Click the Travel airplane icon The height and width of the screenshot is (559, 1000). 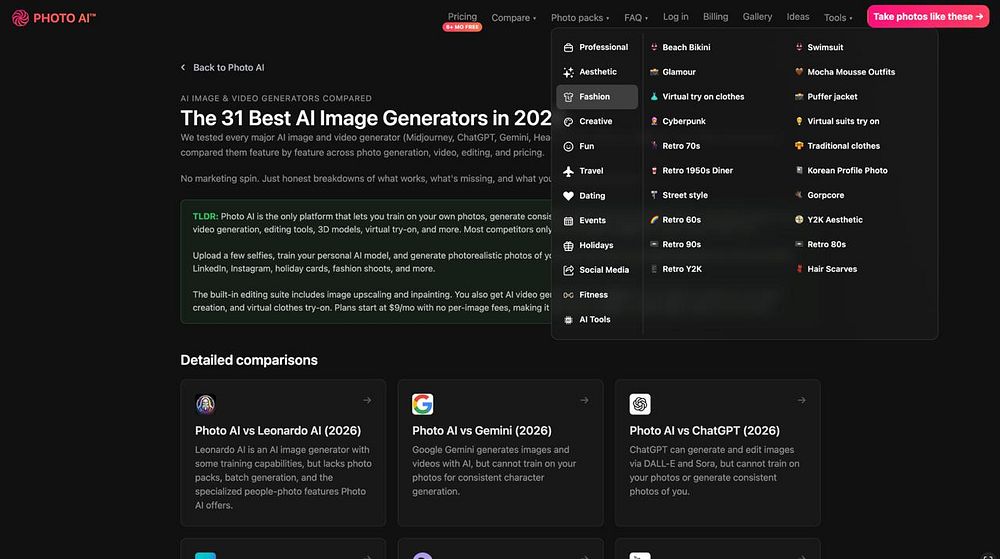[568, 171]
